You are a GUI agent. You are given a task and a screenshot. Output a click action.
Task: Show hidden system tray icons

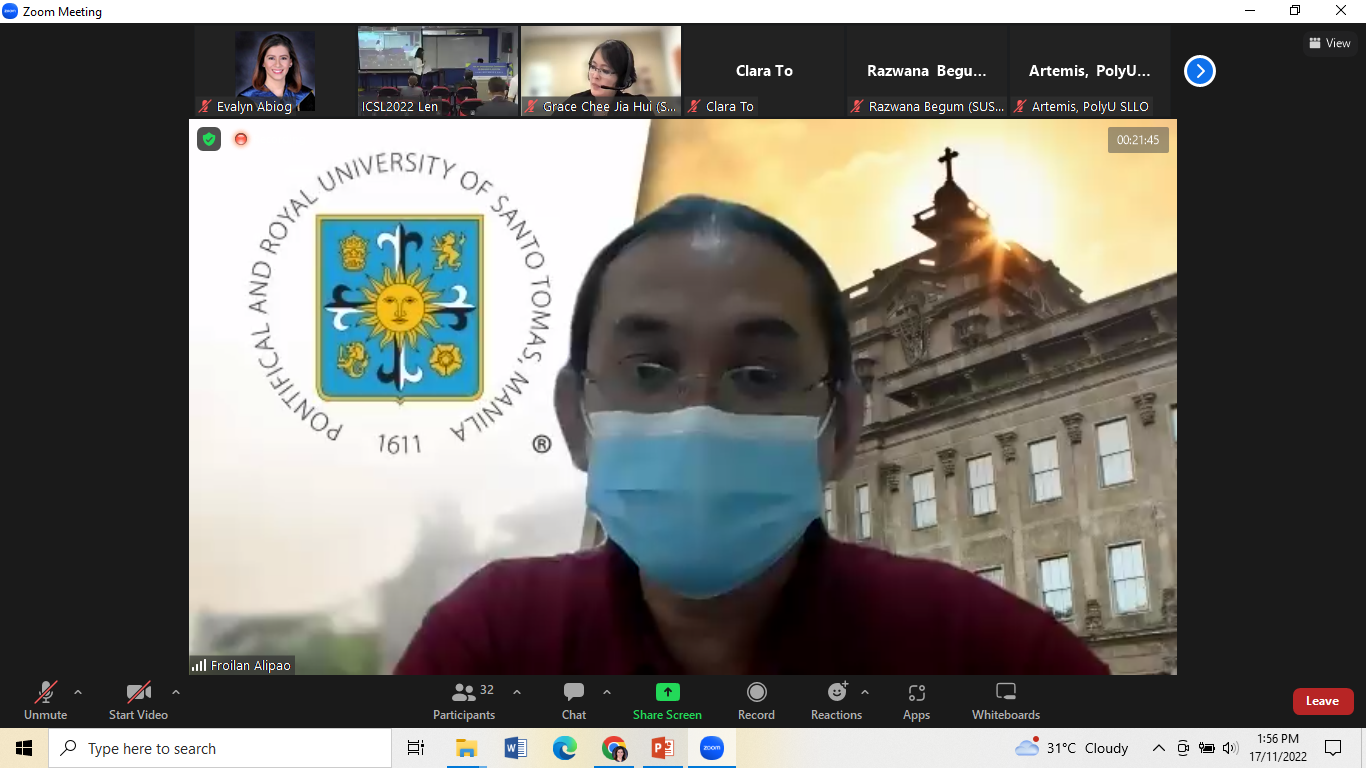pos(1159,748)
